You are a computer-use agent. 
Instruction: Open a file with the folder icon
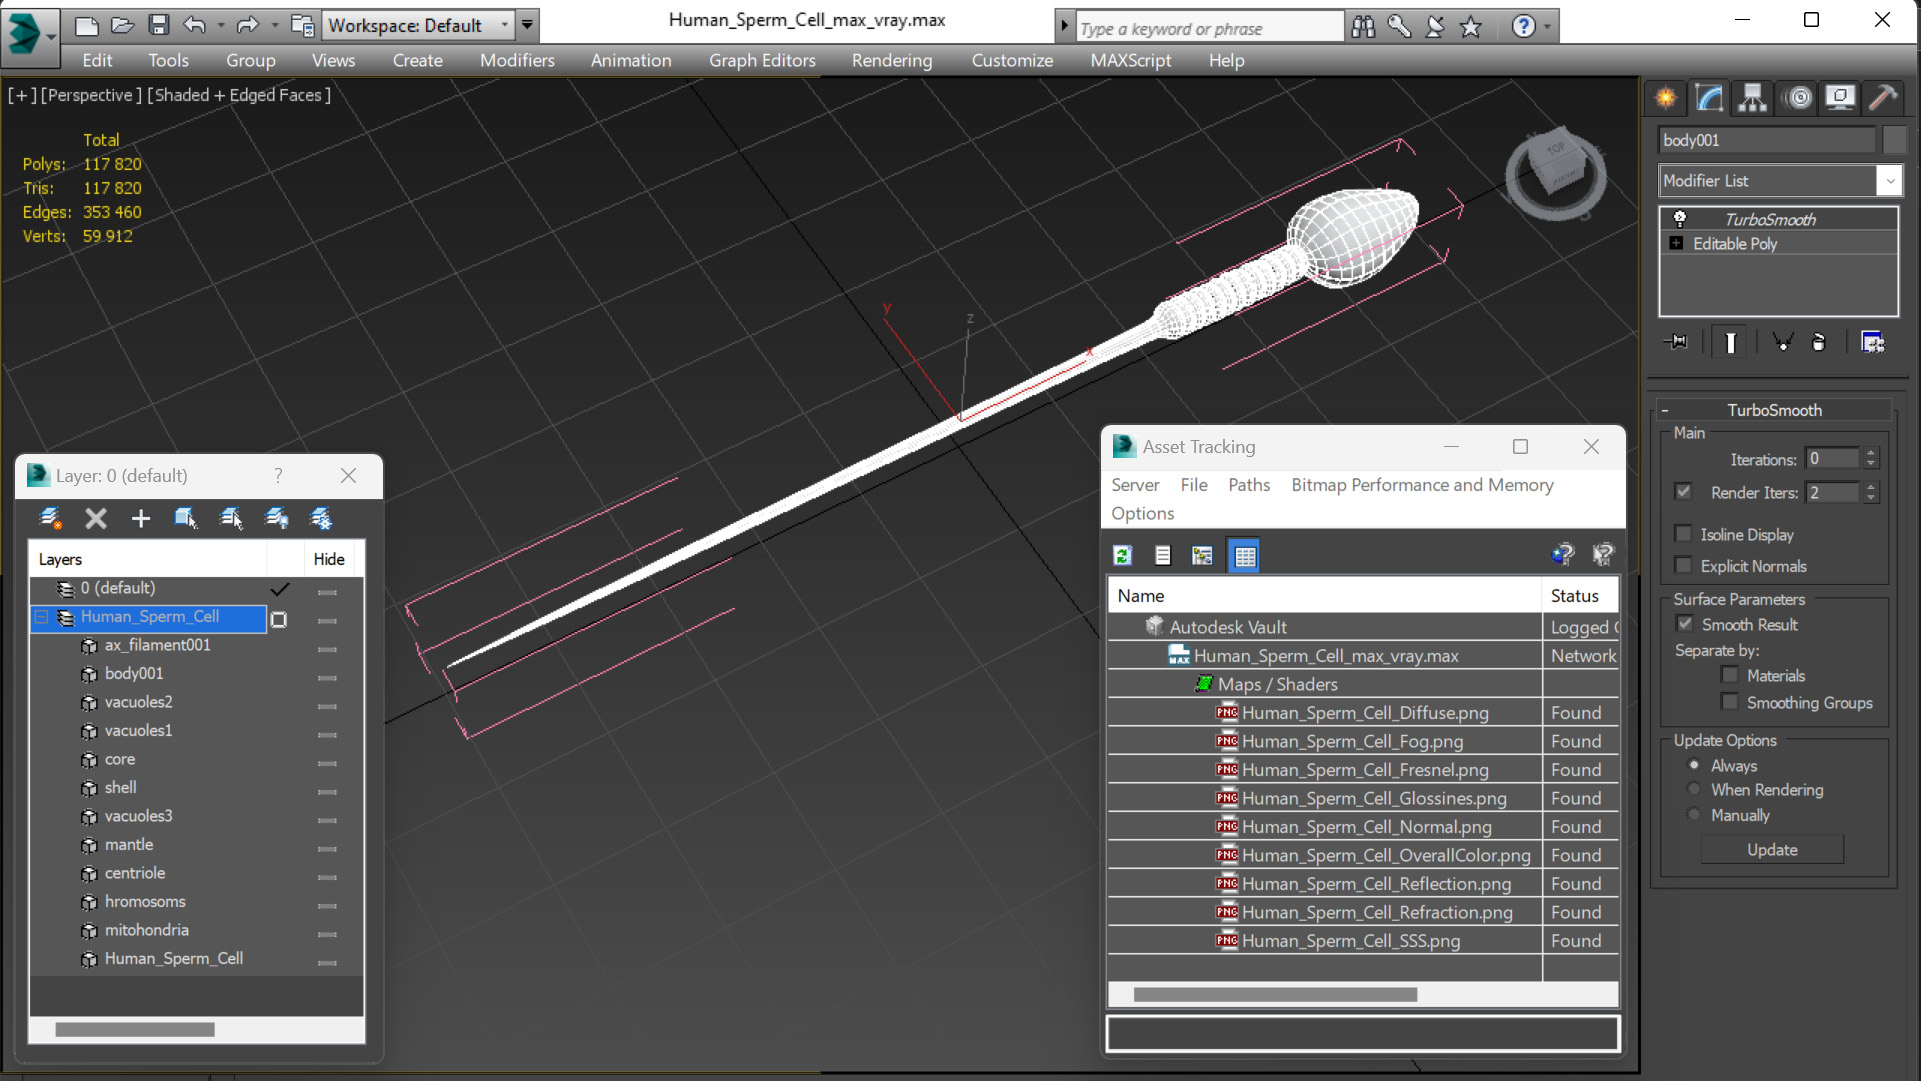coord(122,25)
